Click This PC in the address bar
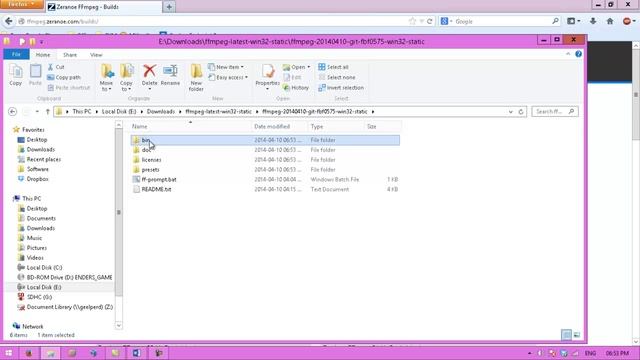This screenshot has height=360, width=640. (x=82, y=111)
